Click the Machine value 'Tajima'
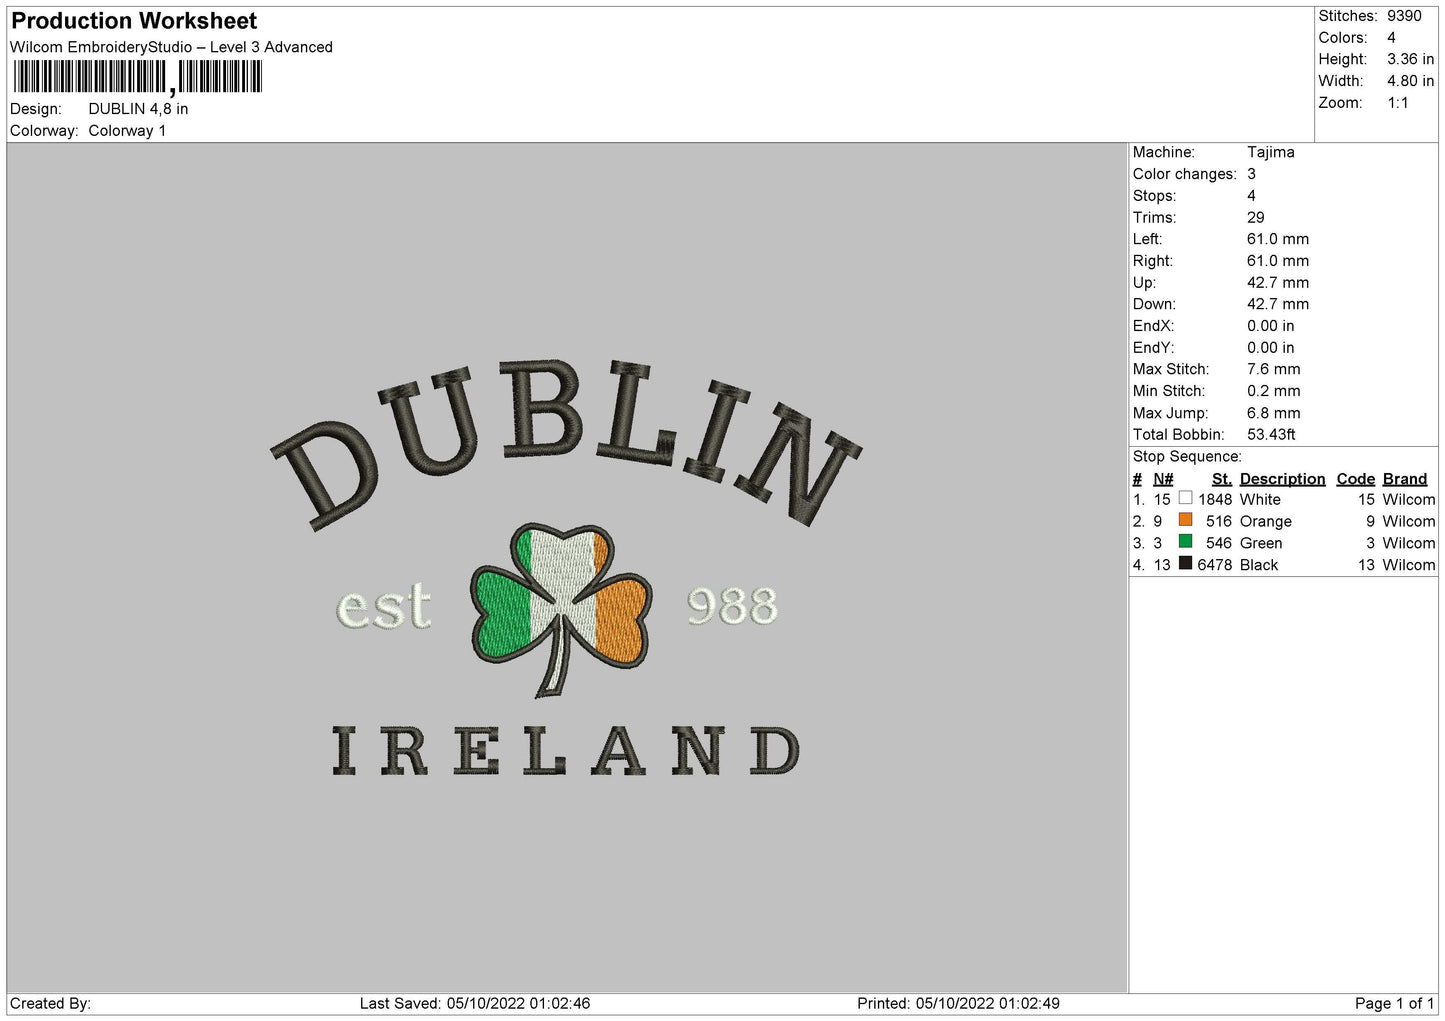1445x1021 pixels. pos(1271,152)
